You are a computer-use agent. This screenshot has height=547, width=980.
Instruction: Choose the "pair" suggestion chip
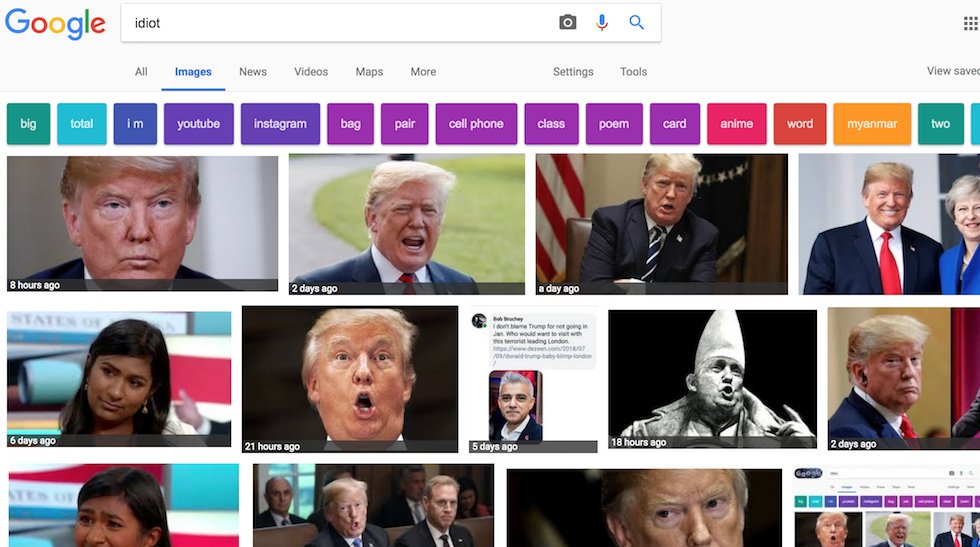click(x=404, y=124)
